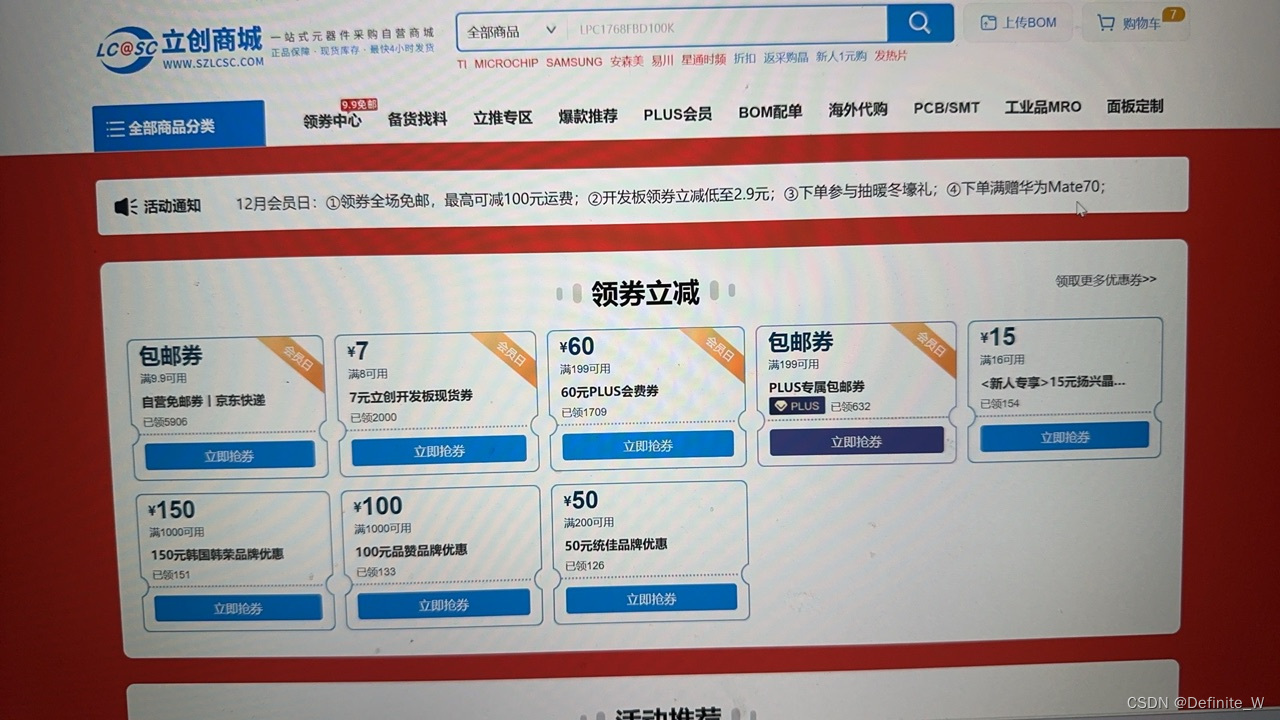Click the 活动通知 label

click(172, 206)
